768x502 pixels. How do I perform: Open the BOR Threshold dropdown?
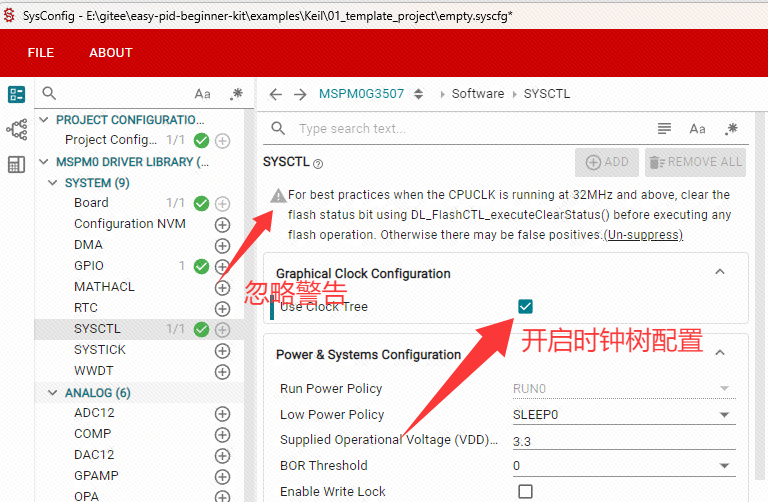point(620,465)
